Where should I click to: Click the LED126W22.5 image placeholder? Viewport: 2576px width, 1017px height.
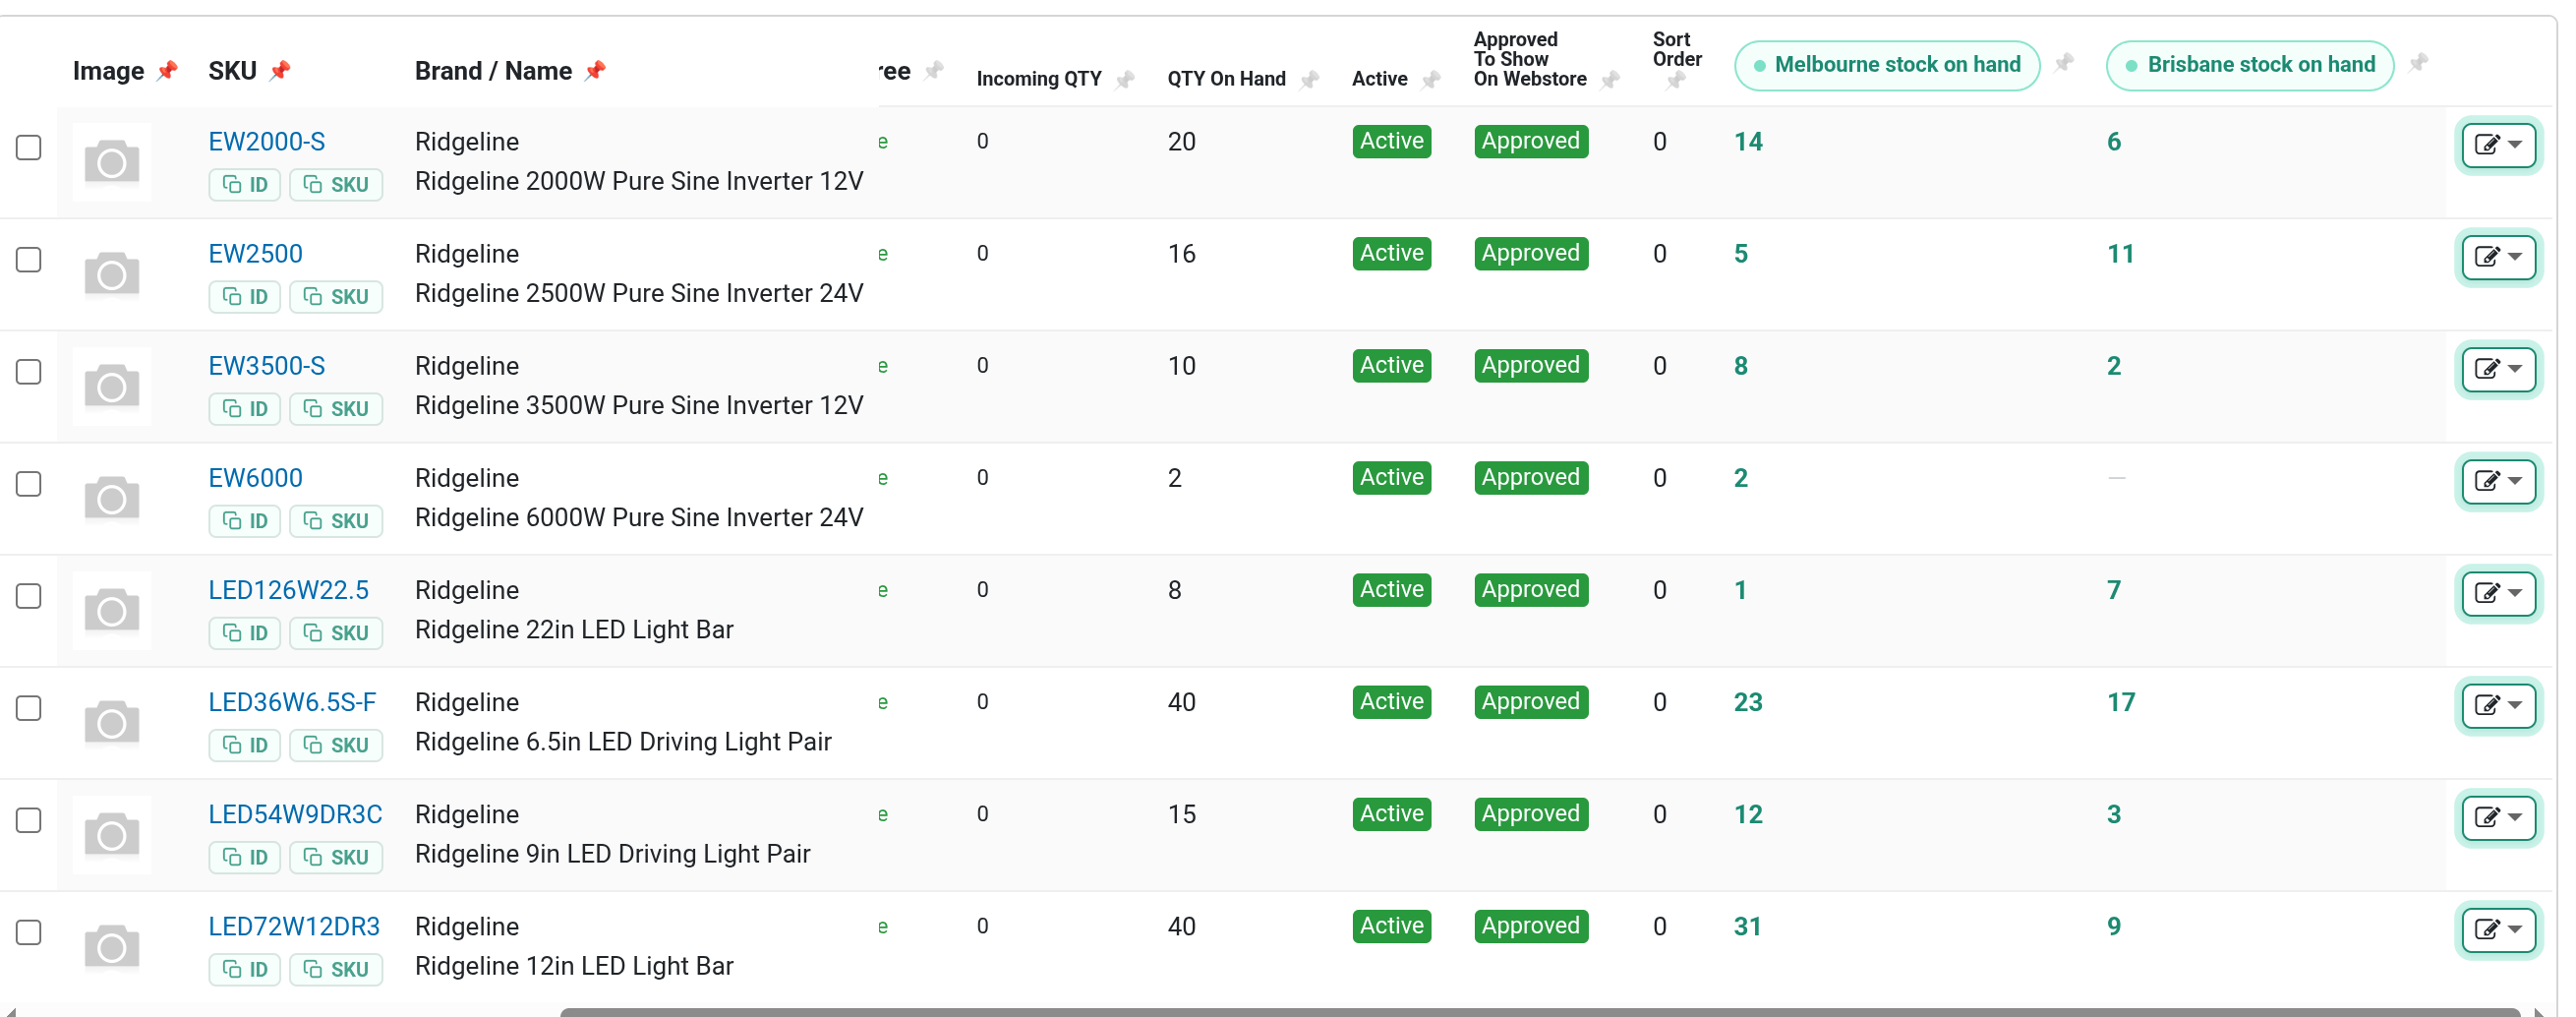tap(112, 610)
